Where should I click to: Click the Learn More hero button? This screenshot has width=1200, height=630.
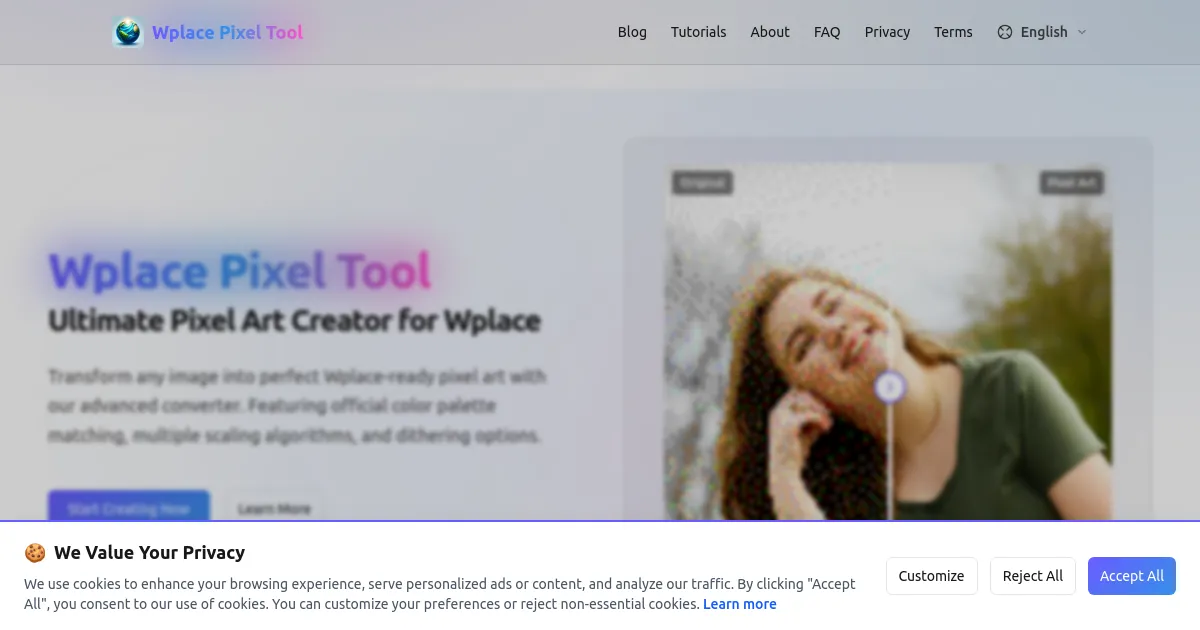point(273,508)
